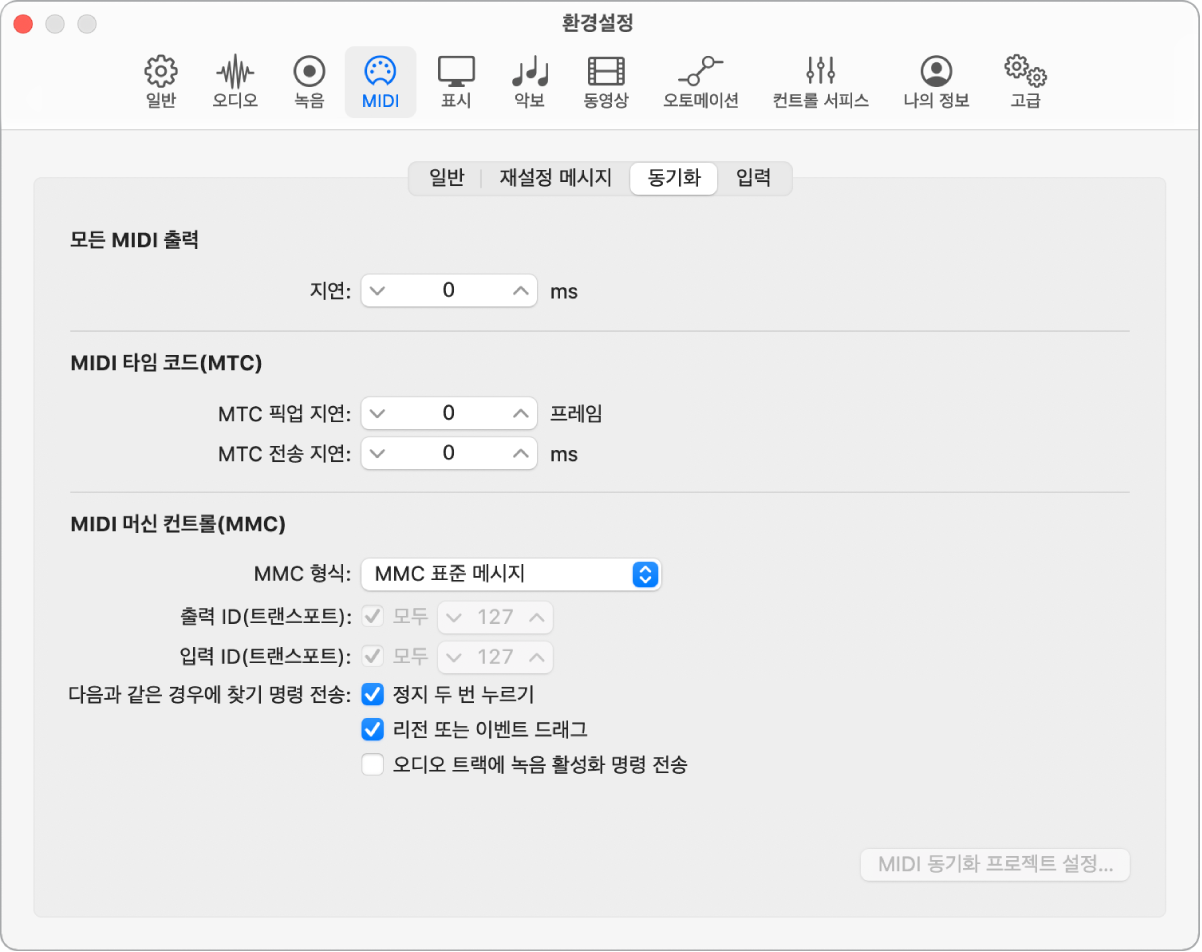1202x952 pixels.
Task: Decrease MTC 전송 지연 value
Action: point(377,453)
